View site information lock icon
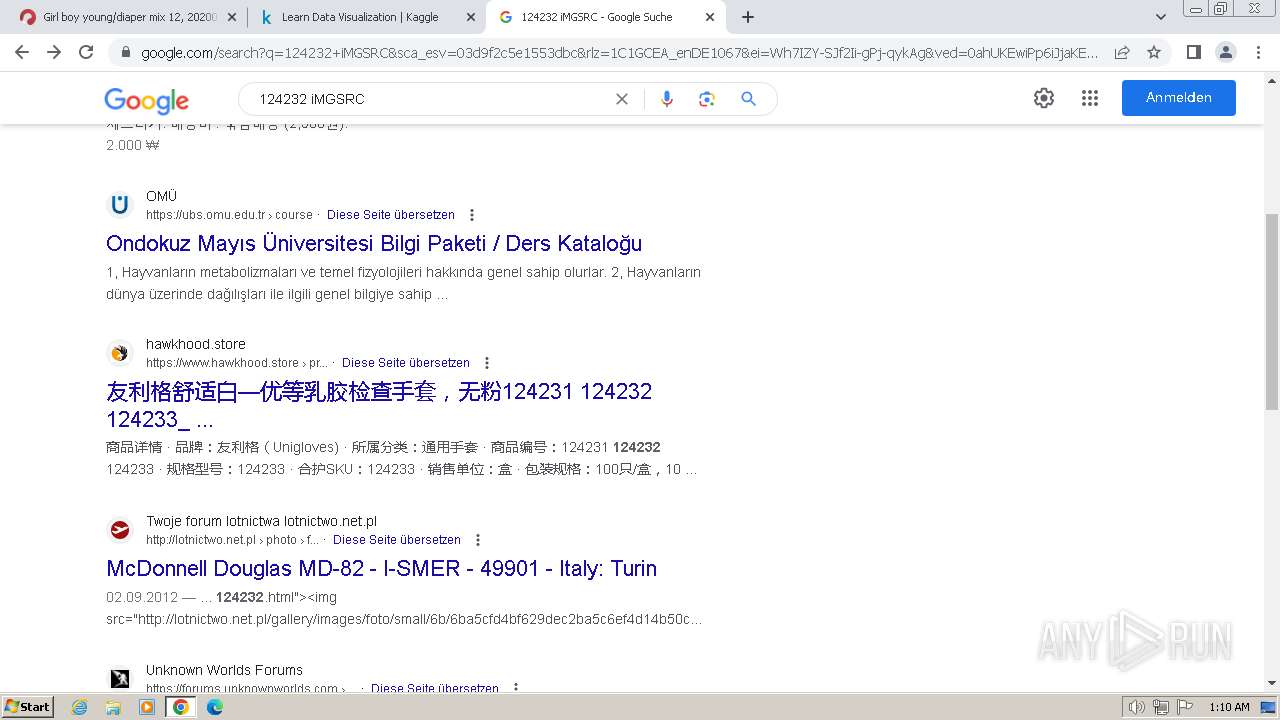Screen dimensions: 1280x720 coord(125,52)
